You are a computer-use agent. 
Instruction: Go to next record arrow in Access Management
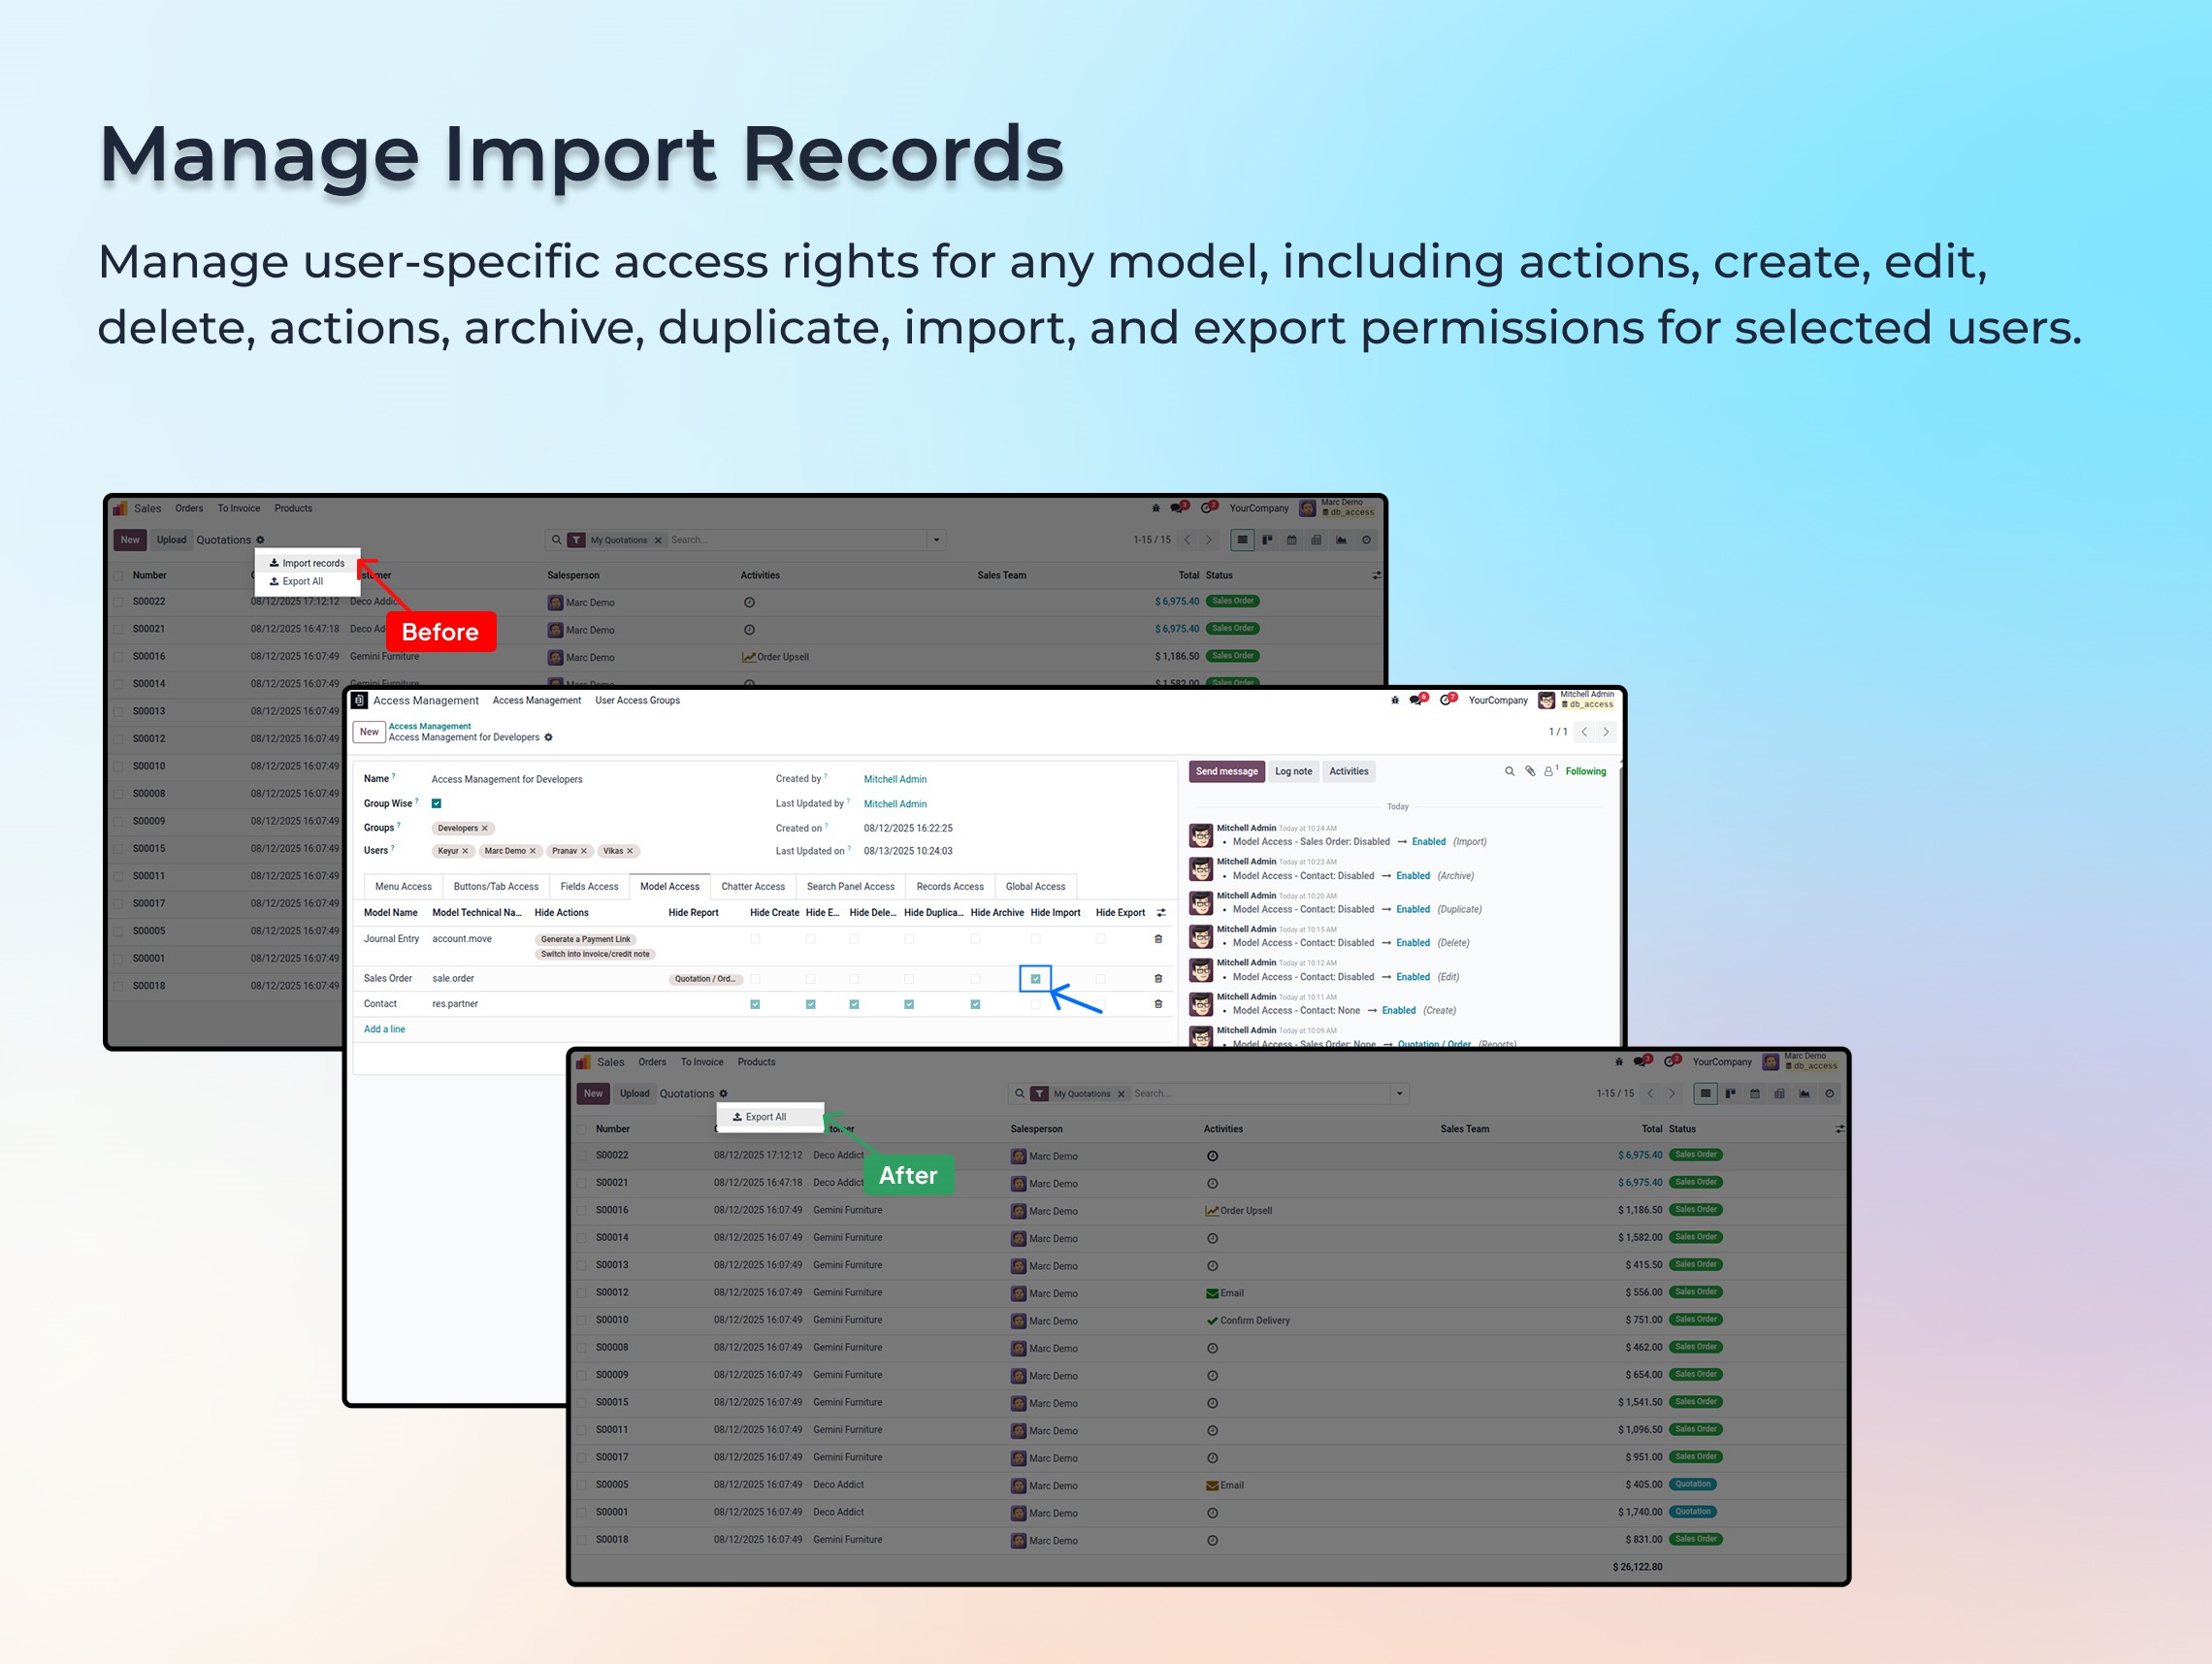pyautogui.click(x=1606, y=732)
